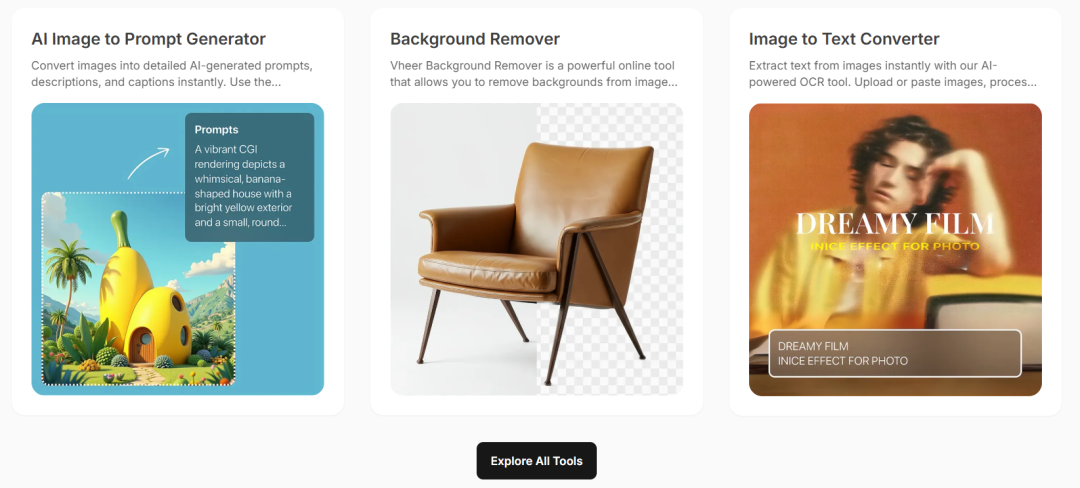Click the Dreamy Film poster thumbnail
1080x488 pixels.
coord(895,249)
